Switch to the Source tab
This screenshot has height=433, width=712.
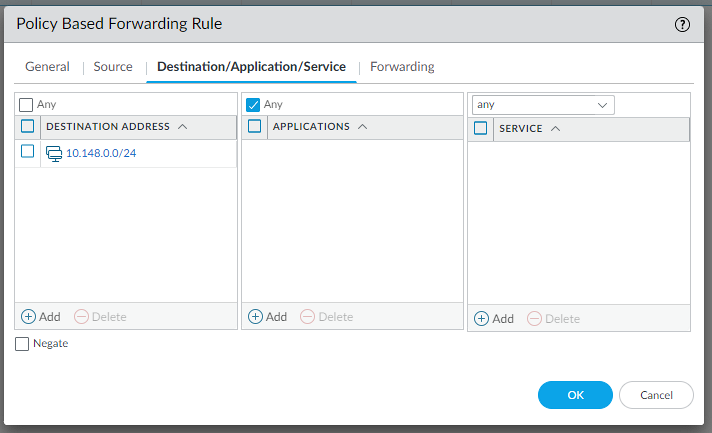tap(113, 67)
